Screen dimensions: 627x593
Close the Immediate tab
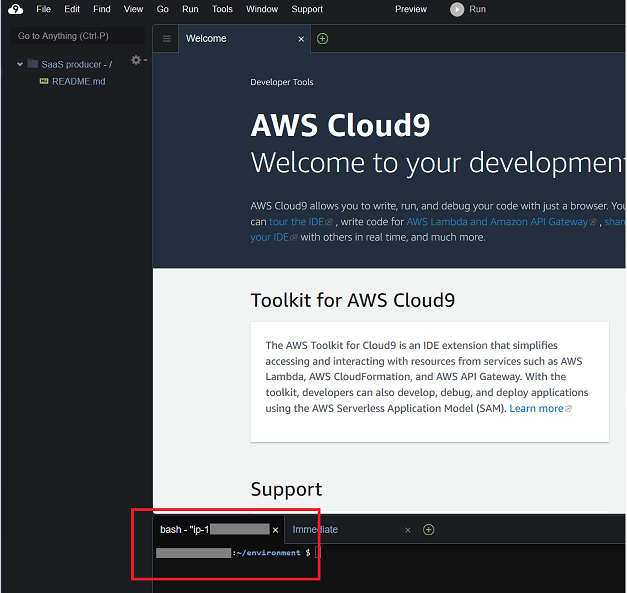(407, 530)
